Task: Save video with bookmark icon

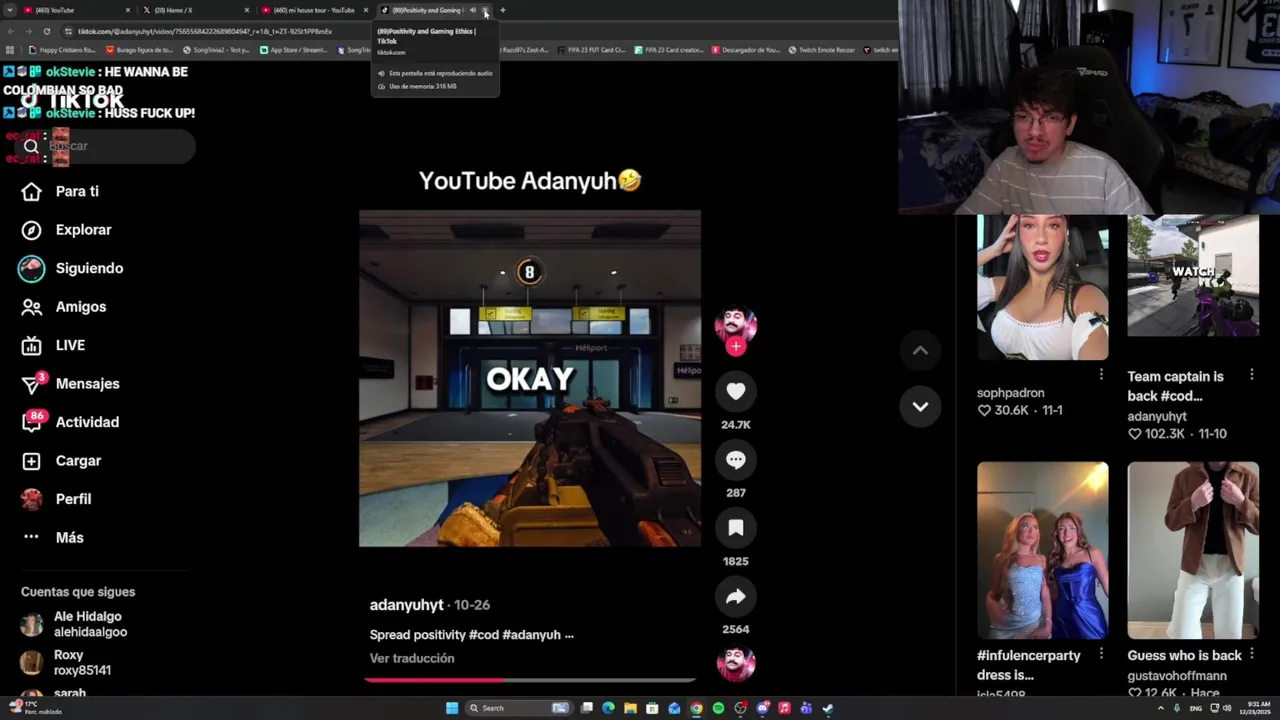Action: click(x=736, y=528)
